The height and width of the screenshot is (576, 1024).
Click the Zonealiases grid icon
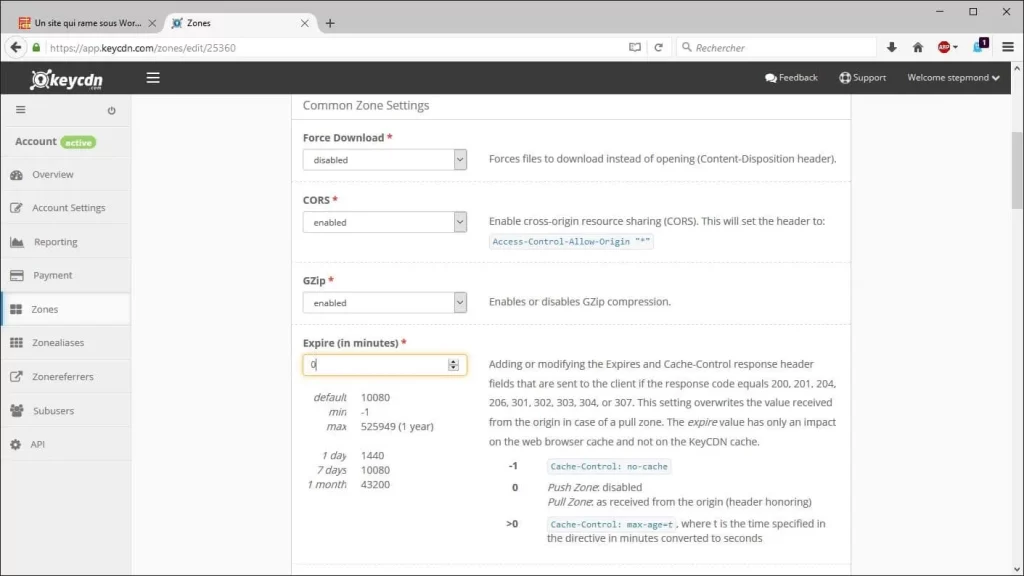click(17, 343)
